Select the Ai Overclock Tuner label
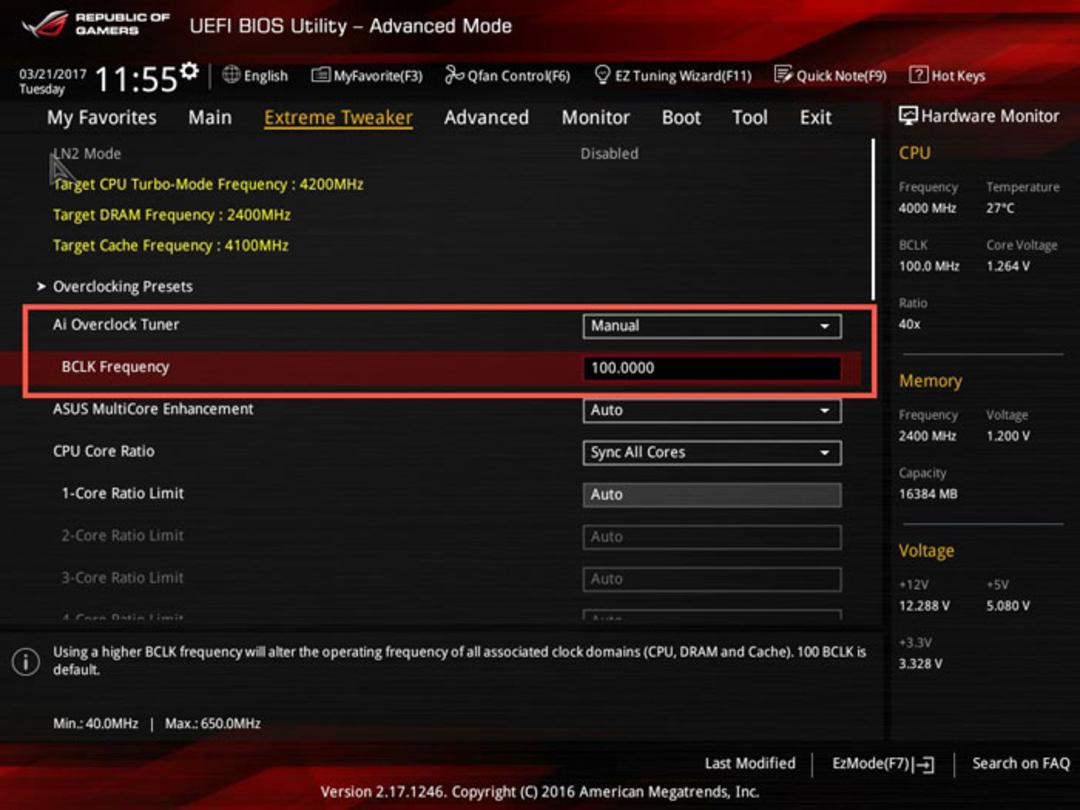This screenshot has width=1080, height=810. pos(116,324)
